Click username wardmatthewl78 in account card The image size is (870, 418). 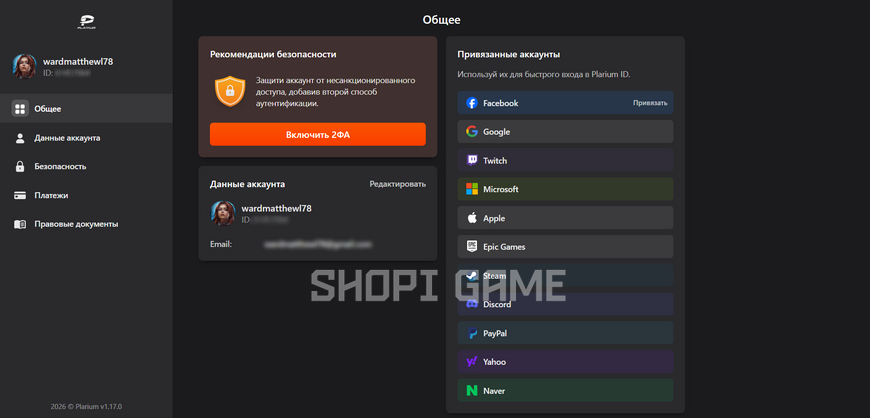click(276, 209)
